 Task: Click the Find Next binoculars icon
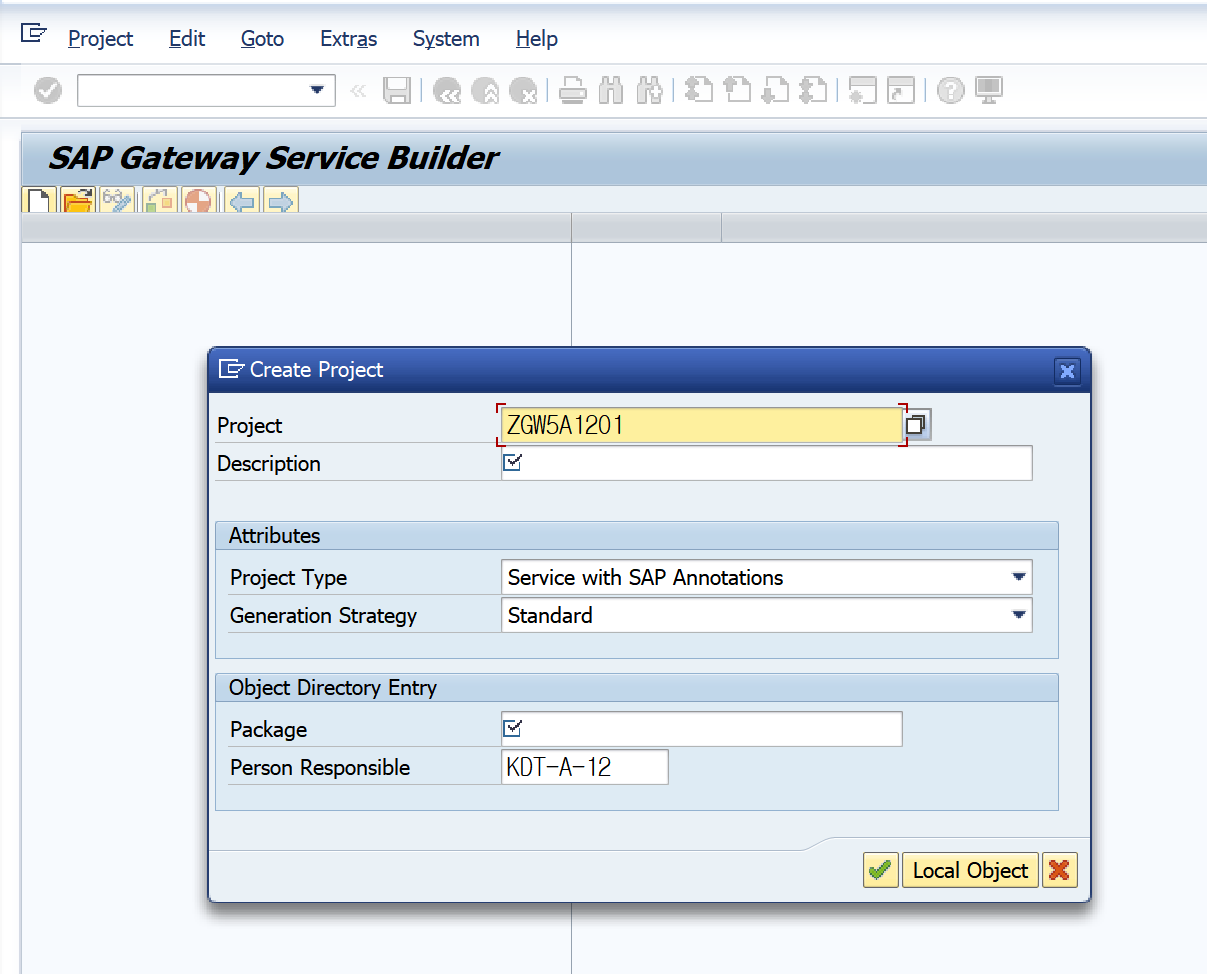(x=649, y=91)
